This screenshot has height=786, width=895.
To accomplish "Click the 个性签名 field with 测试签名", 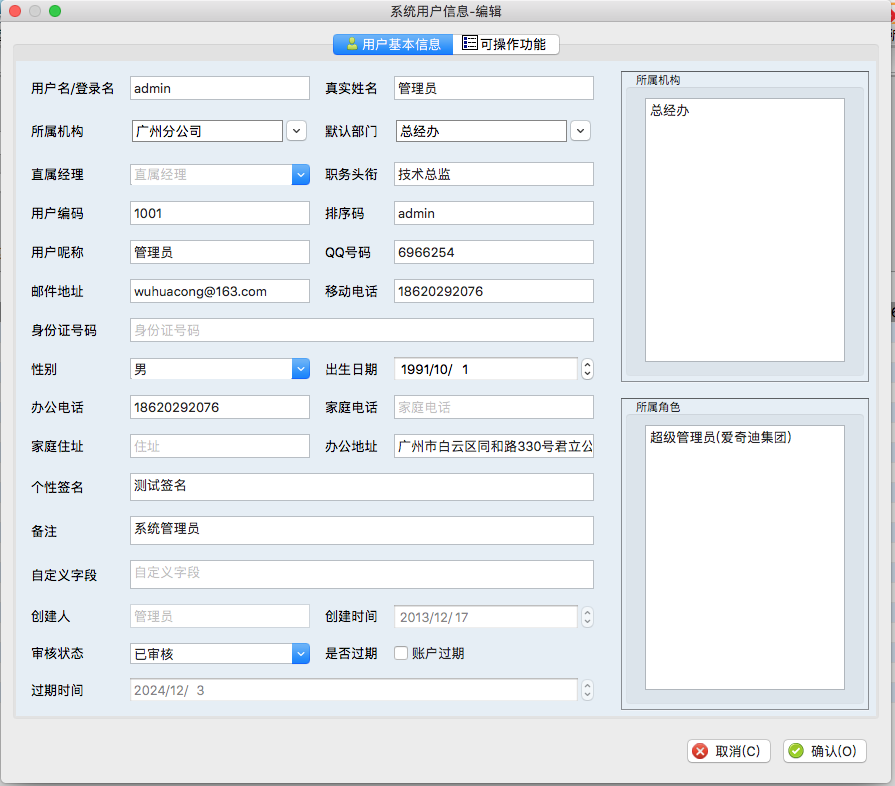I will (x=361, y=486).
